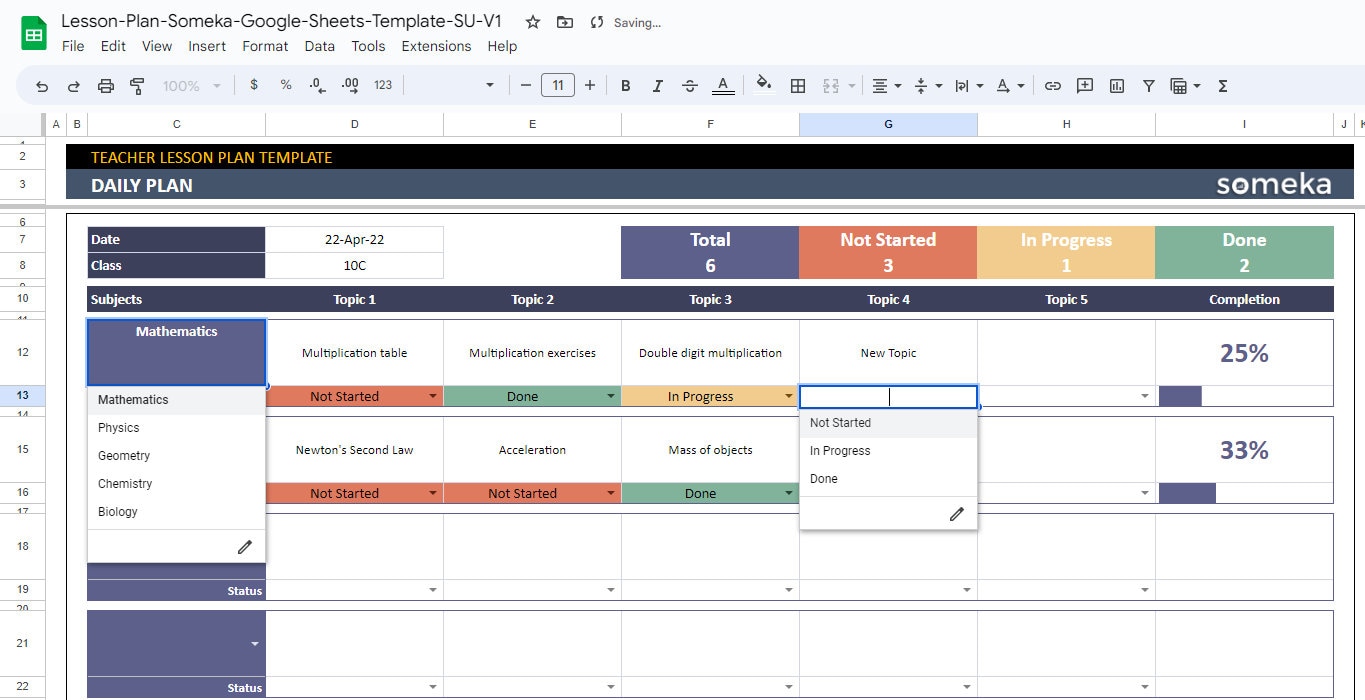1365x700 pixels.
Task: Open the fill color picker
Action: pyautogui.click(x=763, y=85)
